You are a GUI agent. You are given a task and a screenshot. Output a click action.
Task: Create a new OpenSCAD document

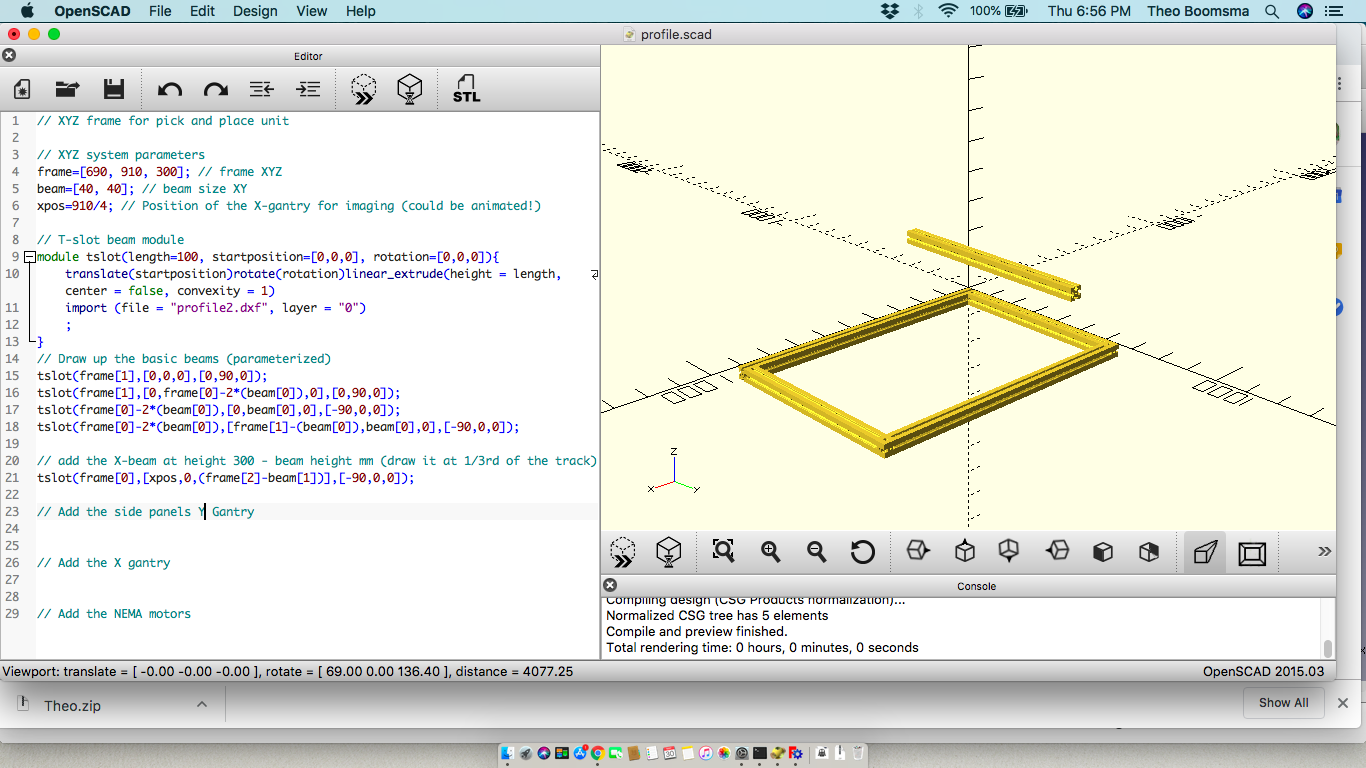(22, 89)
